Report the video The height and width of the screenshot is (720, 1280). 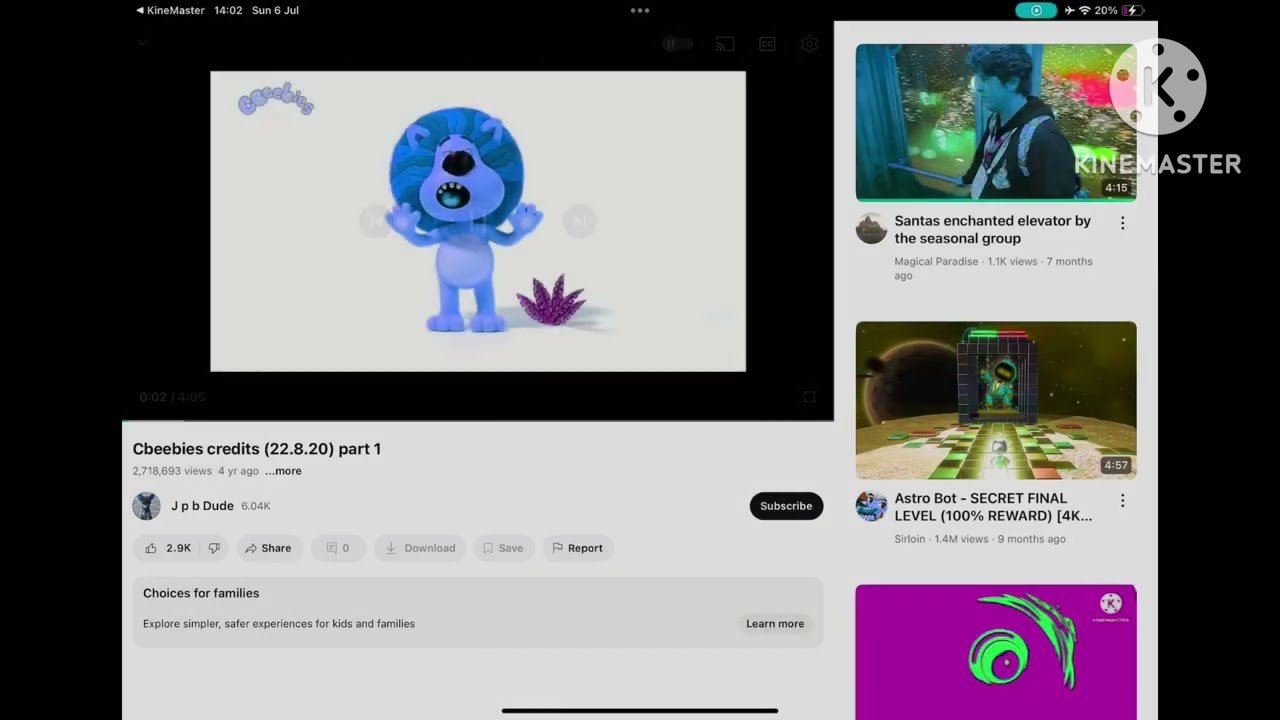coord(578,548)
